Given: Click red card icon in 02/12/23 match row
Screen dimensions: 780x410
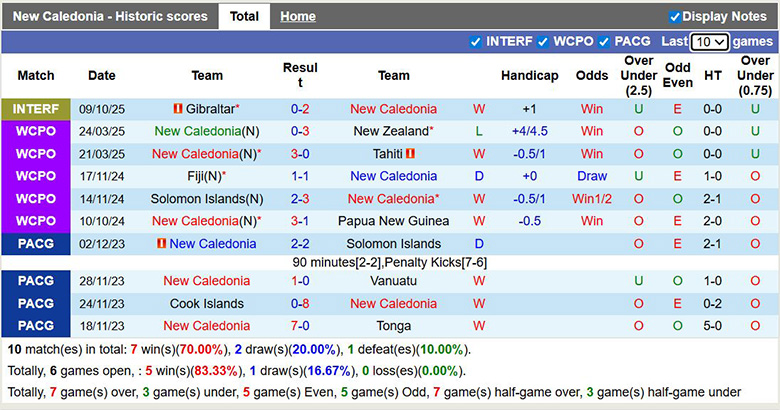Looking at the screenshot, I should pos(162,244).
